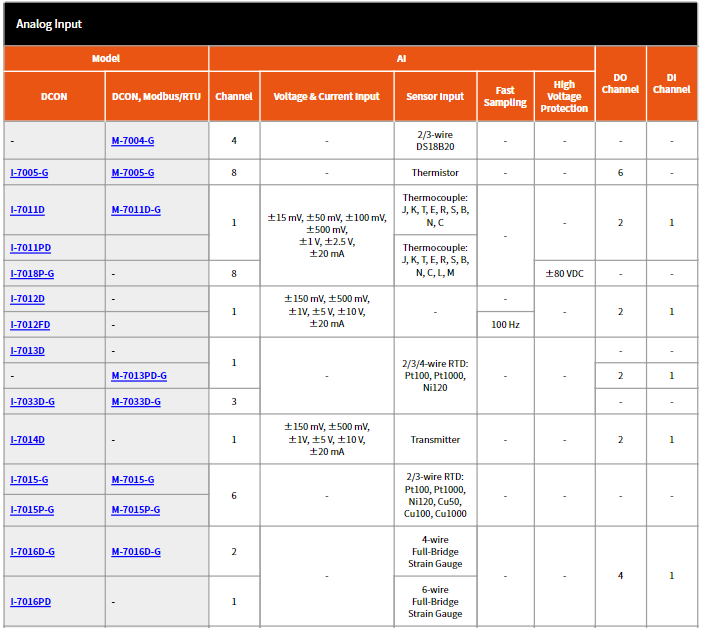Click the 6-wire Full-Bridge Strain Gauge cell

[435, 602]
